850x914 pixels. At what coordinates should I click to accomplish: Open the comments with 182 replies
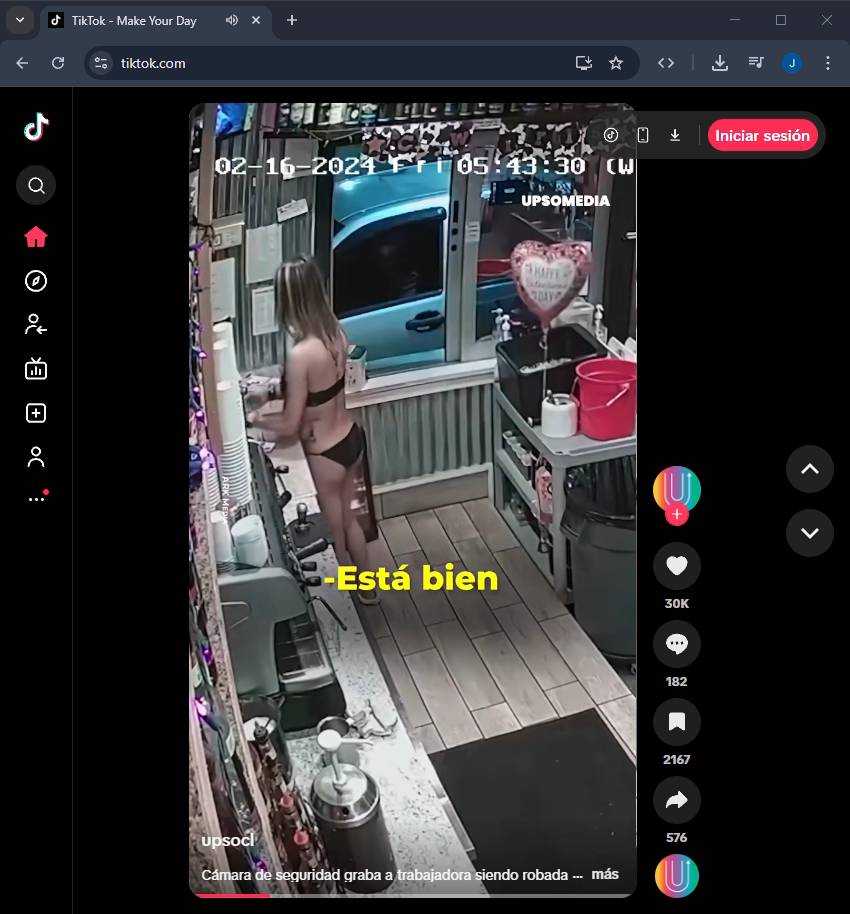pyautogui.click(x=677, y=644)
